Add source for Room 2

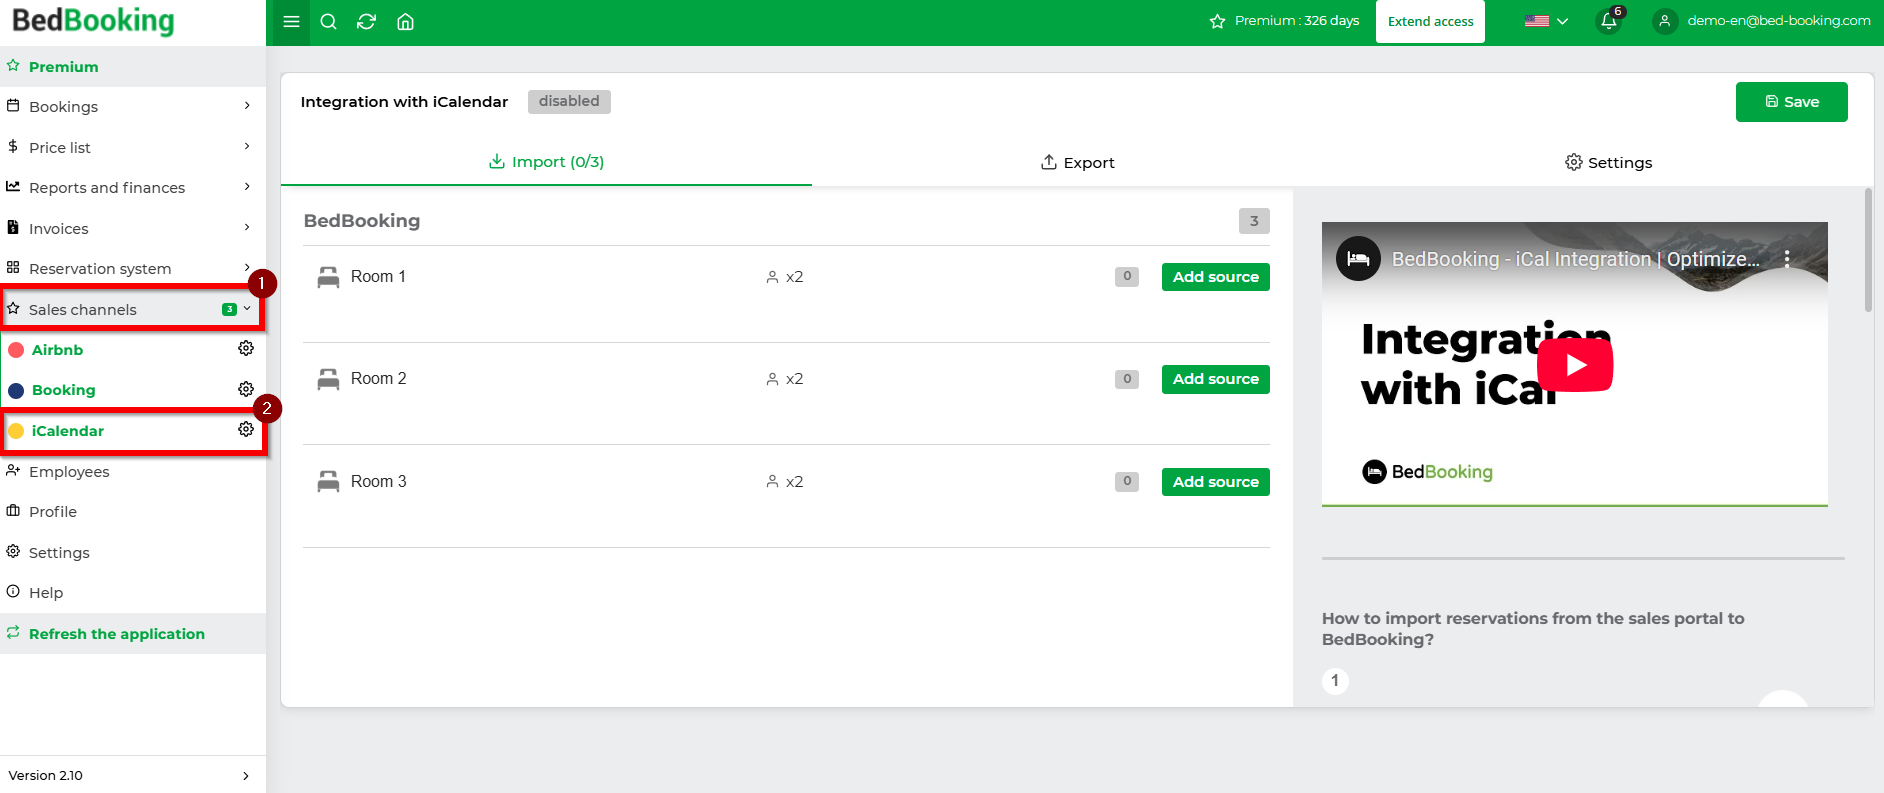1215,379
